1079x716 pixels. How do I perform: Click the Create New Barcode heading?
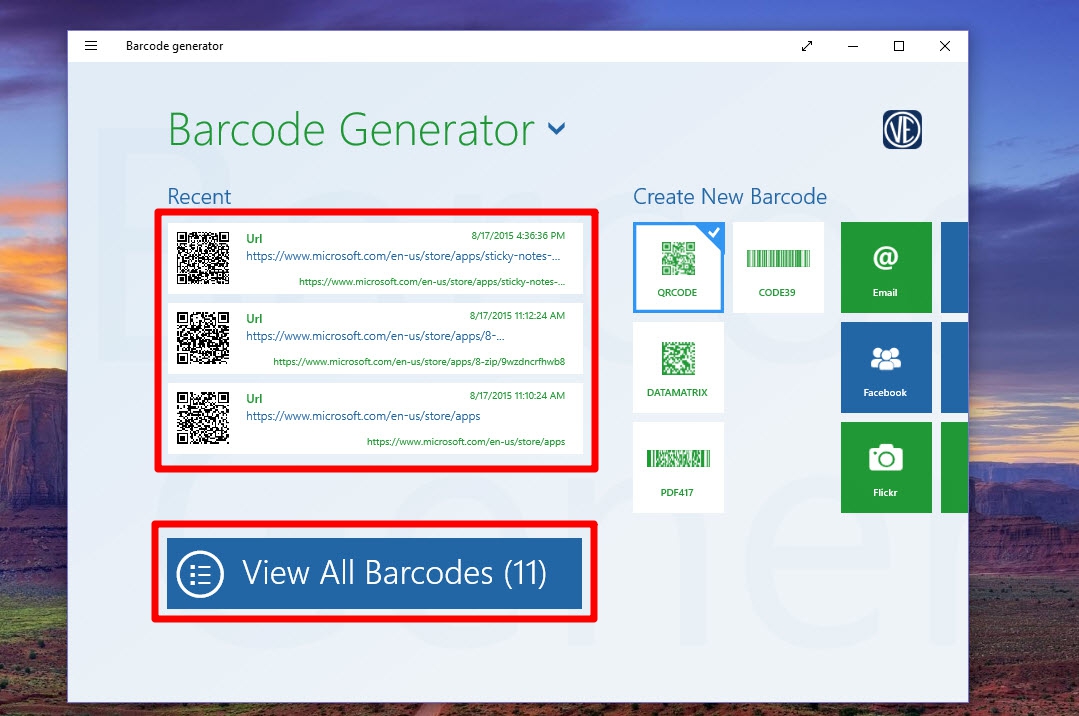coord(730,197)
